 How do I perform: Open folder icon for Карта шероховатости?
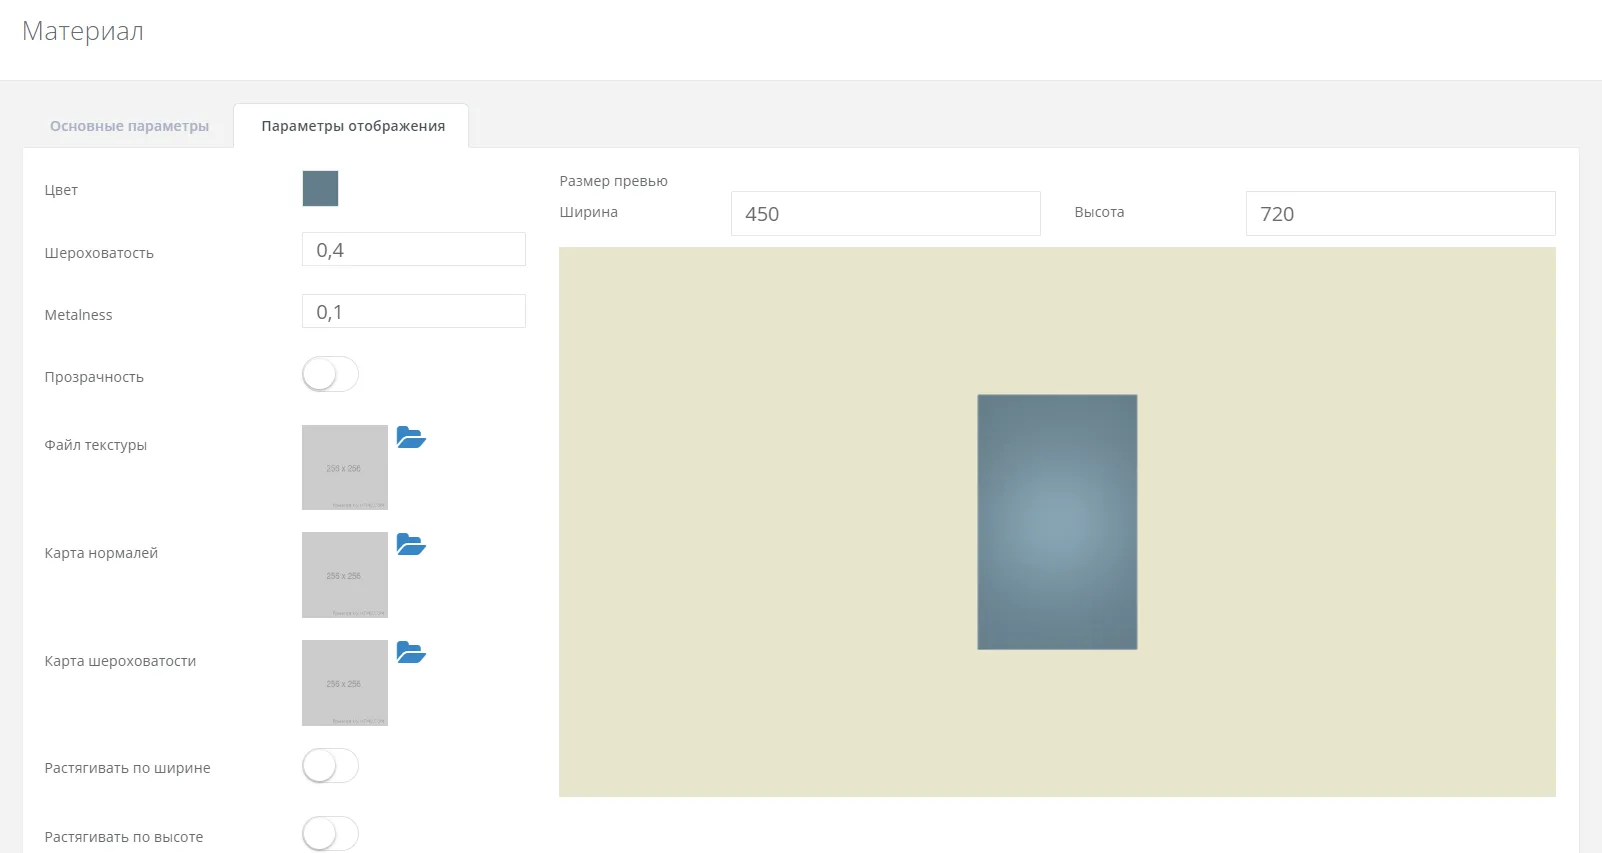pyautogui.click(x=411, y=652)
